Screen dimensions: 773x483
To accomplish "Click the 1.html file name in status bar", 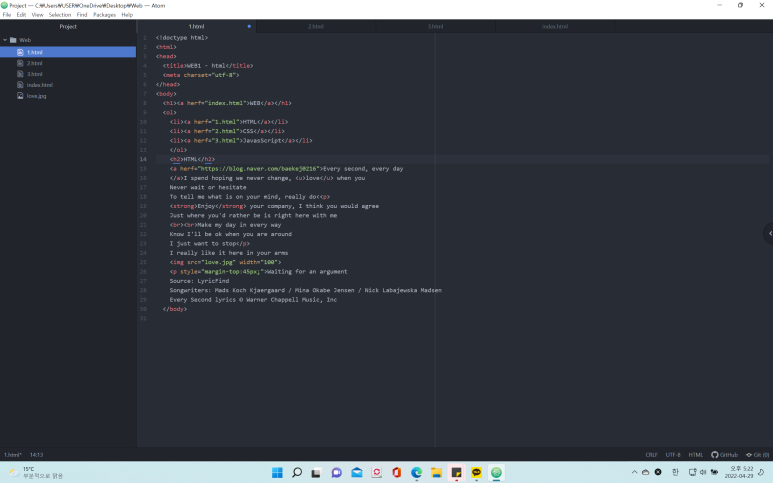I will (13, 455).
